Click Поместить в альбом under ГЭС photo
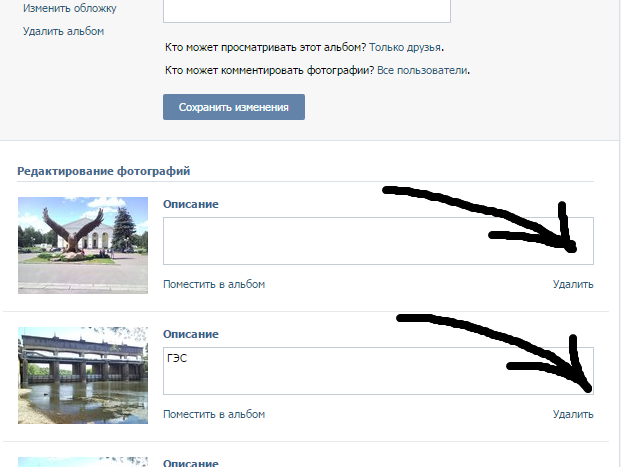Viewport: 641px width, 467px height. 214,414
